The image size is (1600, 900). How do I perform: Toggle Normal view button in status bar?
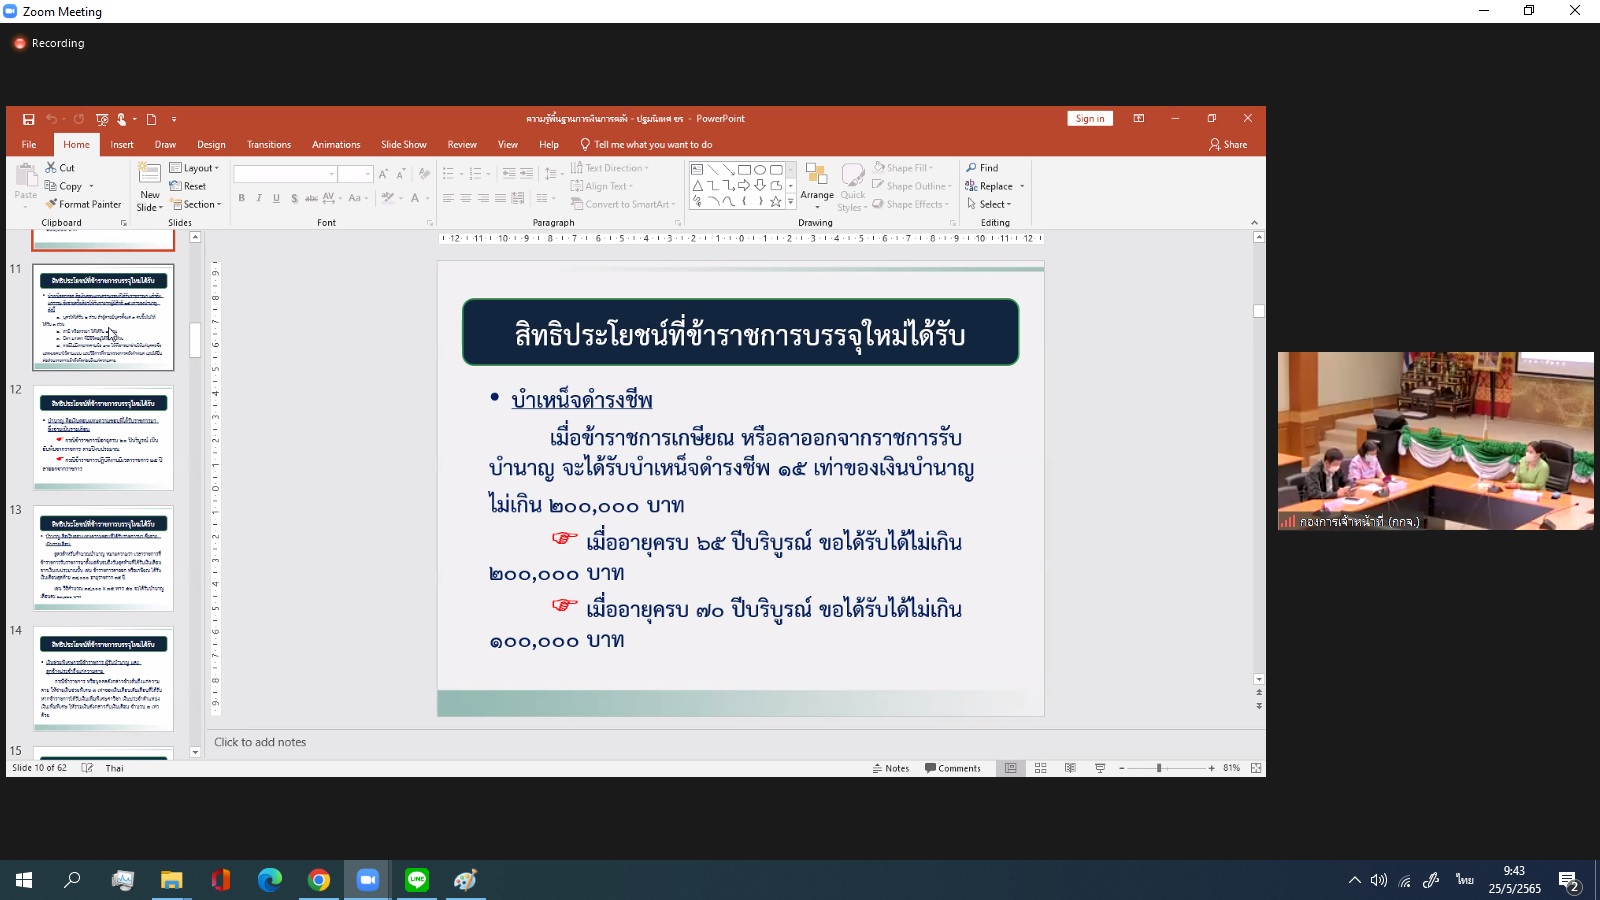(1011, 768)
